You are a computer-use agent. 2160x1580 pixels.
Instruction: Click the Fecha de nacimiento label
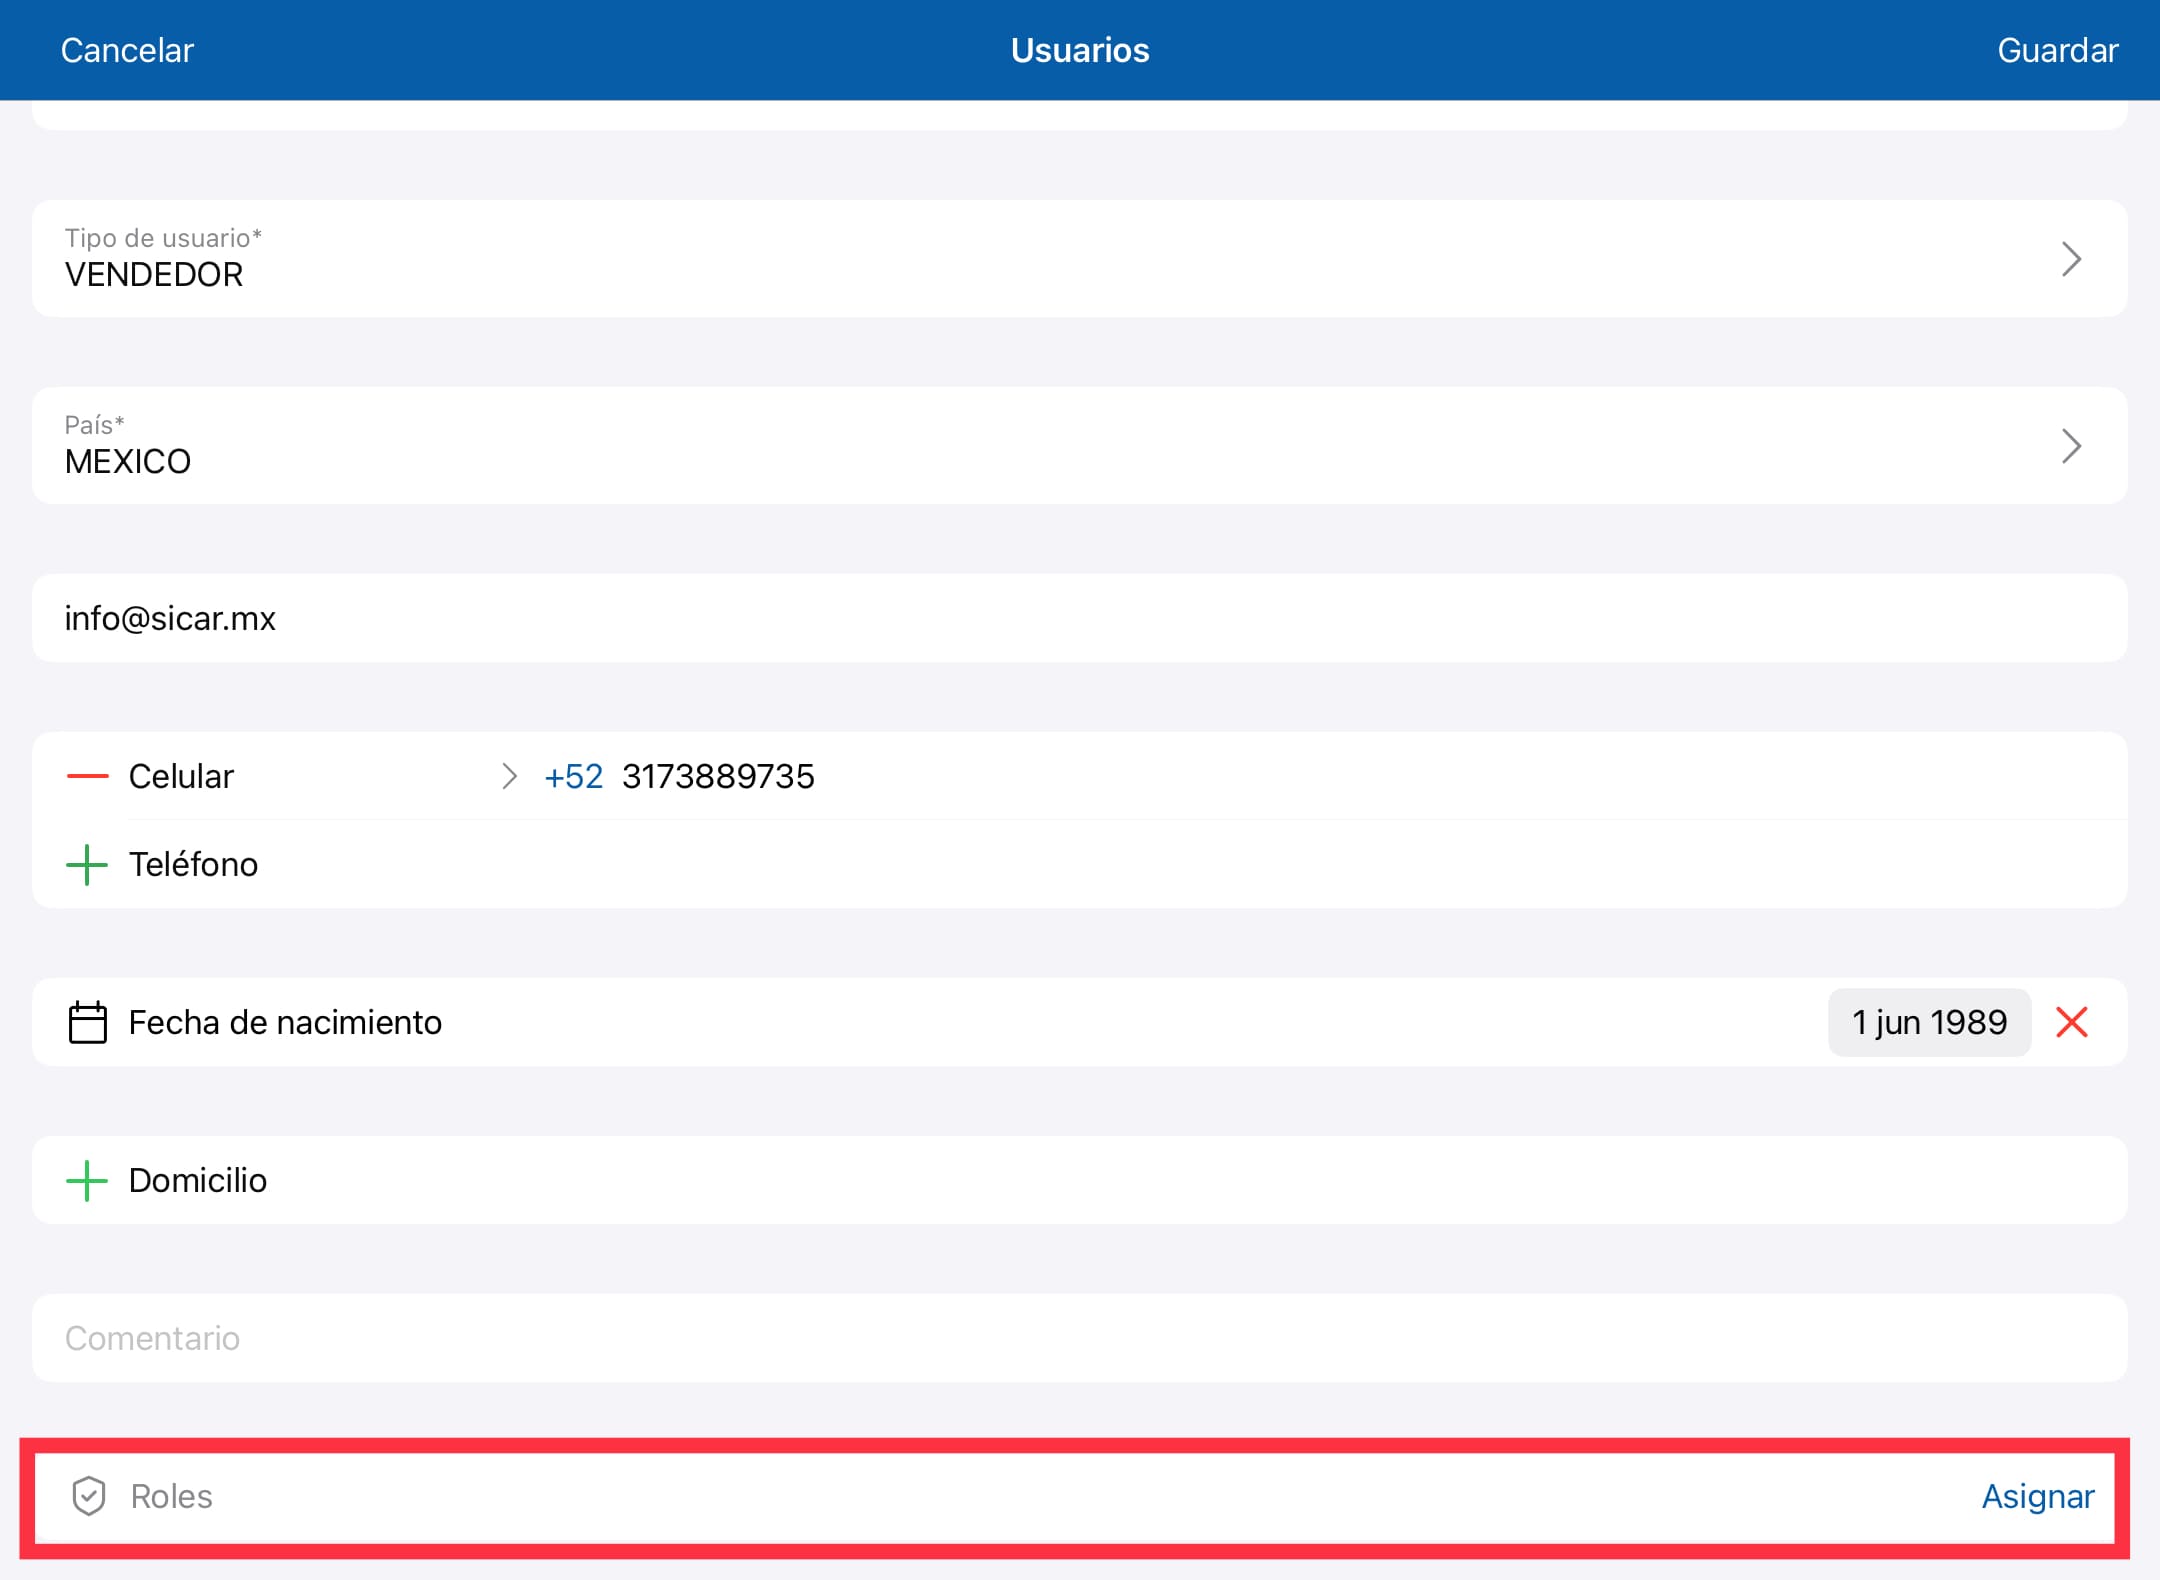point(285,1022)
